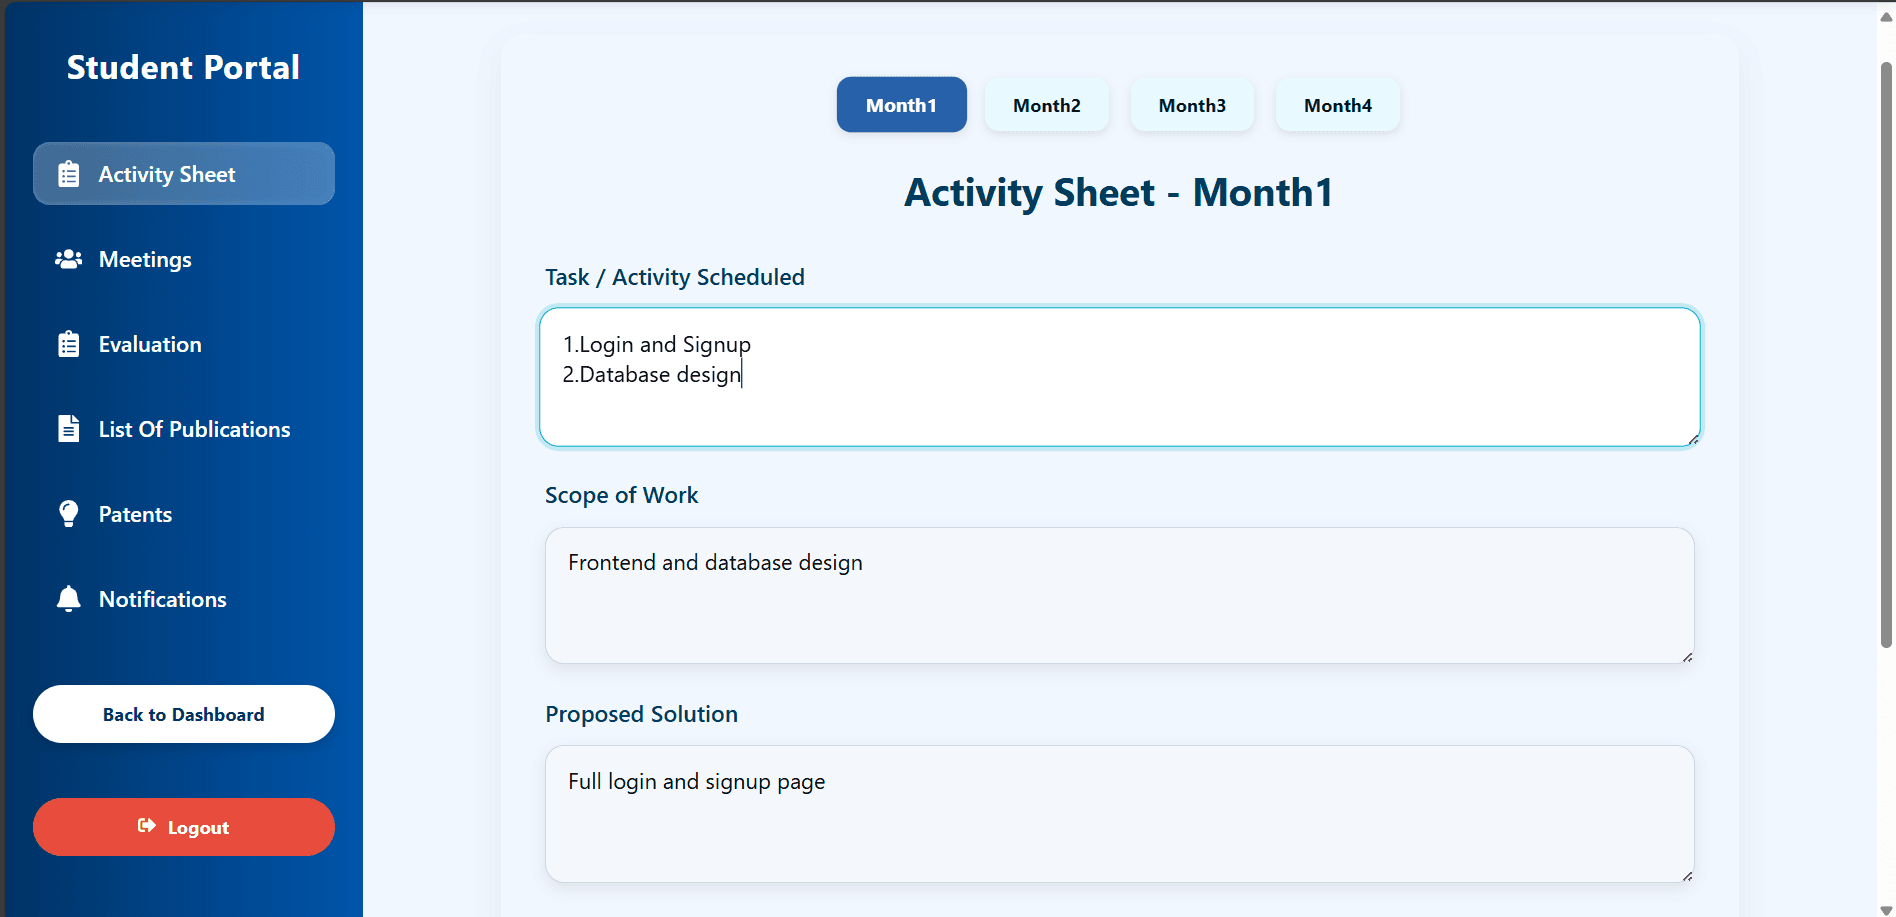Switch to the Month2 tab
The width and height of the screenshot is (1896, 917).
click(1046, 105)
